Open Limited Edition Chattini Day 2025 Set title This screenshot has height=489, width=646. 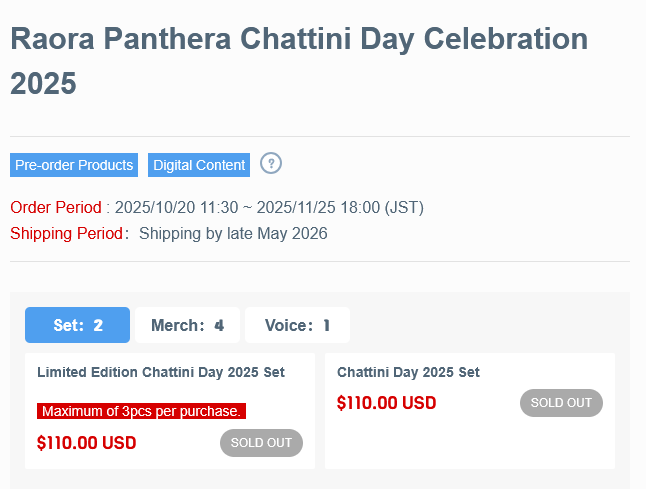click(x=161, y=372)
